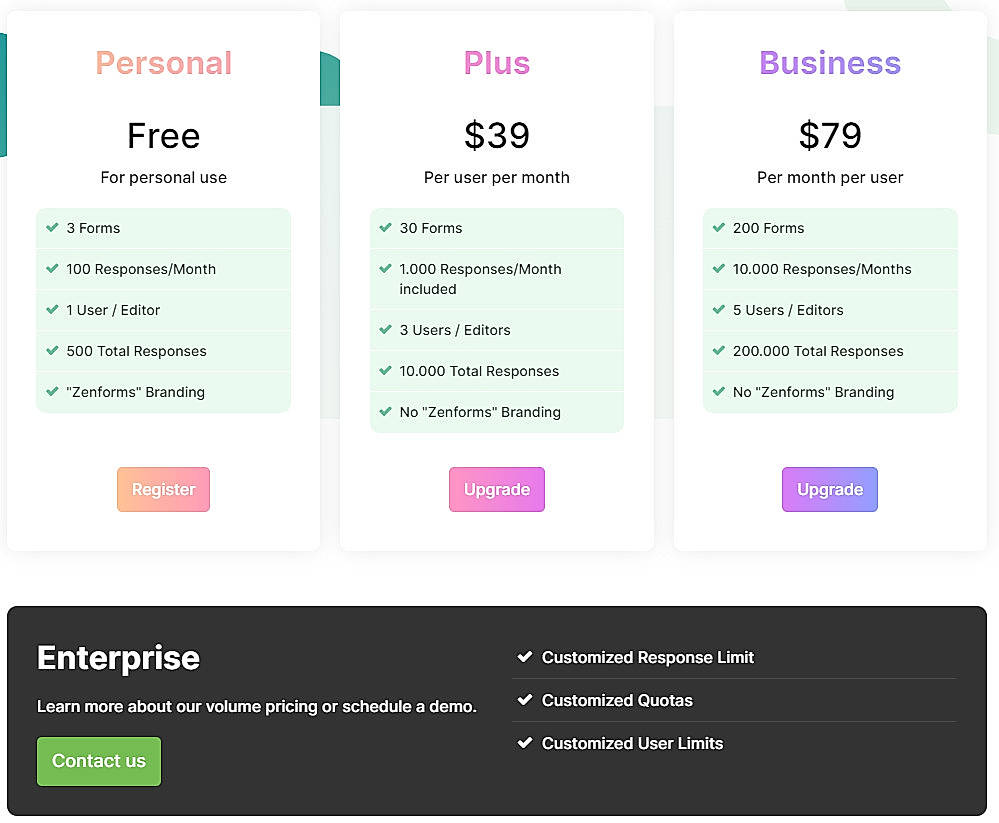
Task: Click the checkmark beside "Customized Quotas"
Action: [525, 700]
